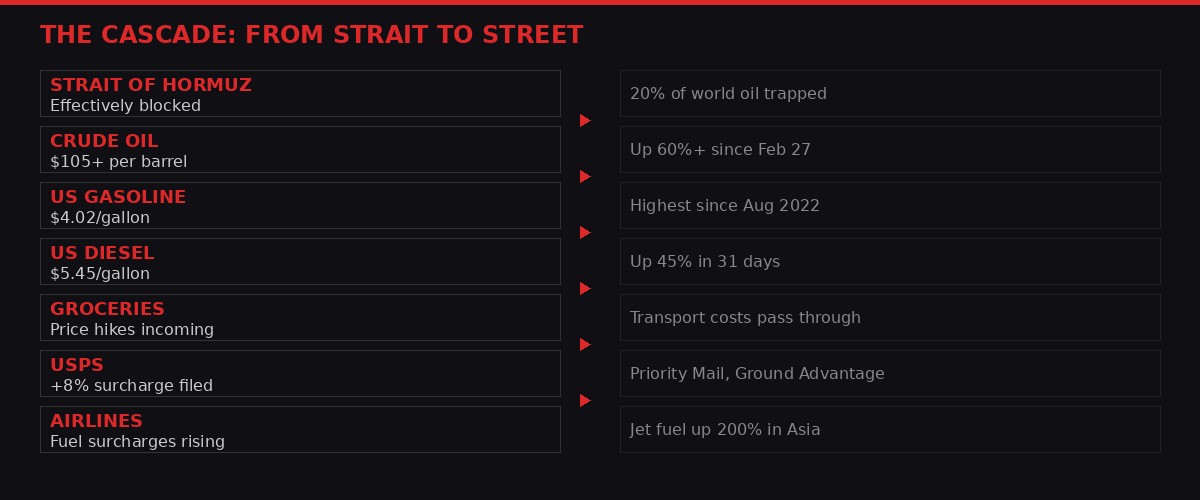
Task: Choose the US DIESEL $5.45/gallon box
Action: tap(300, 262)
